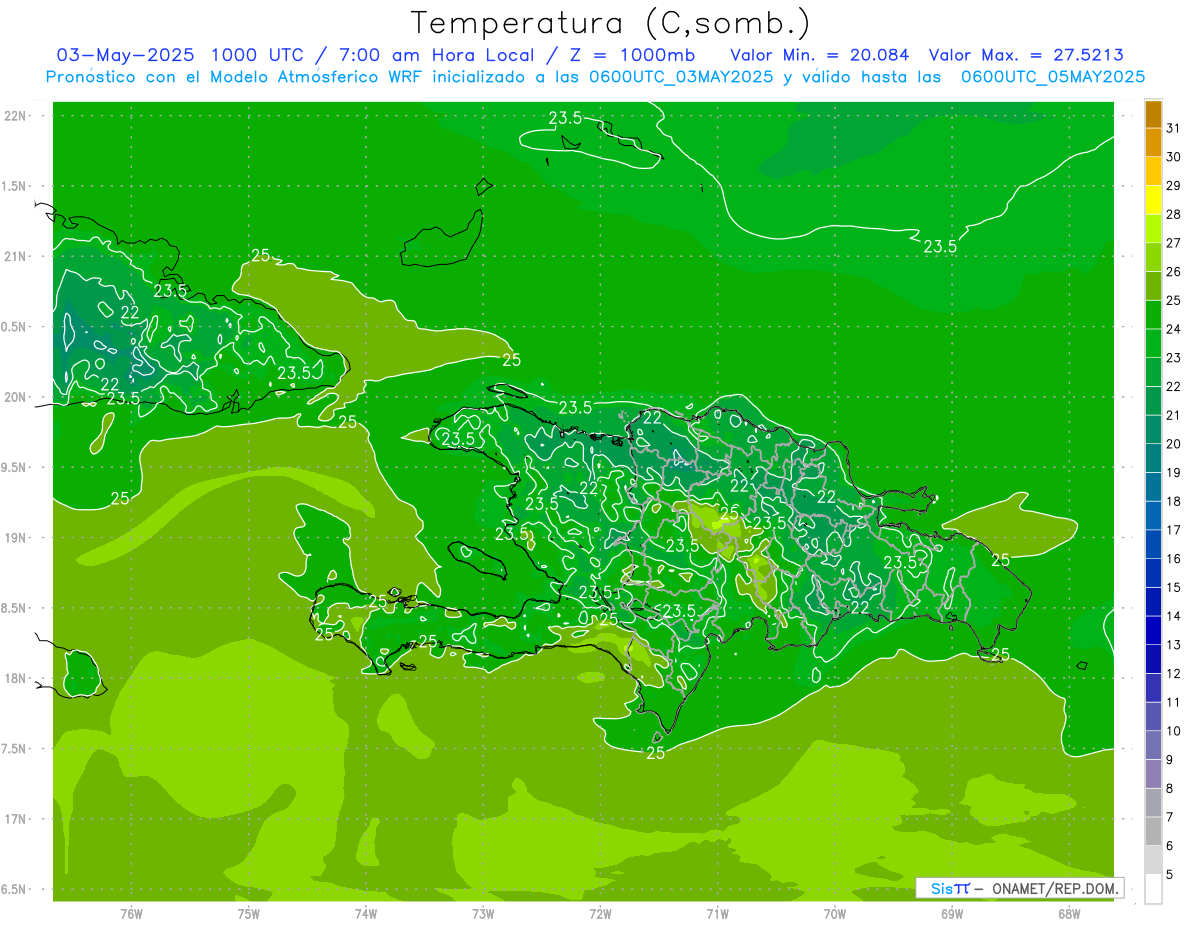This screenshot has height=927, width=1200.
Task: Click the legend value '28'
Action: (x=1173, y=214)
